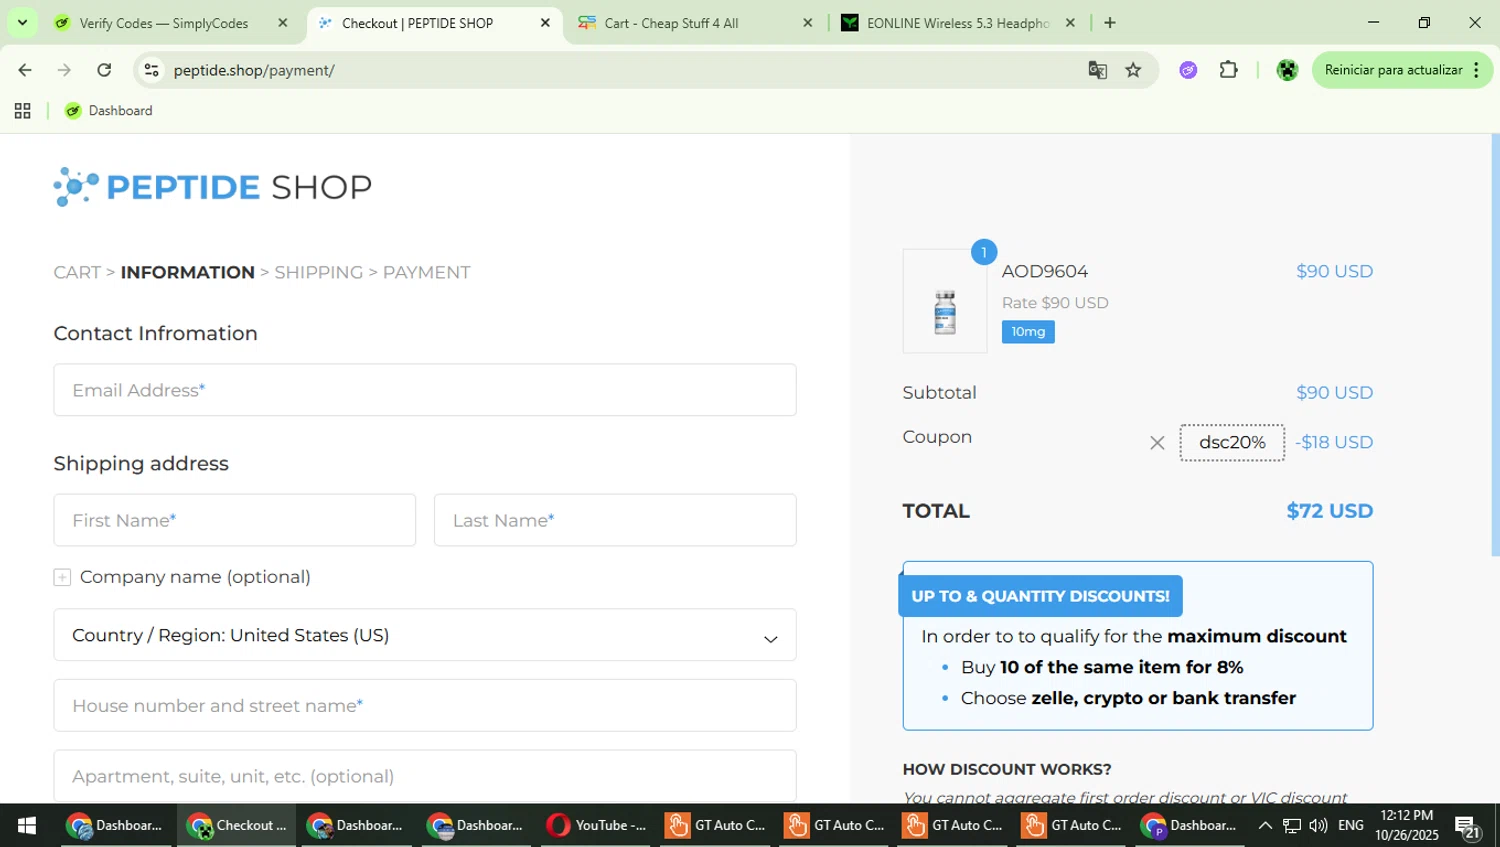Open the taskbar clock and date

1407,826
